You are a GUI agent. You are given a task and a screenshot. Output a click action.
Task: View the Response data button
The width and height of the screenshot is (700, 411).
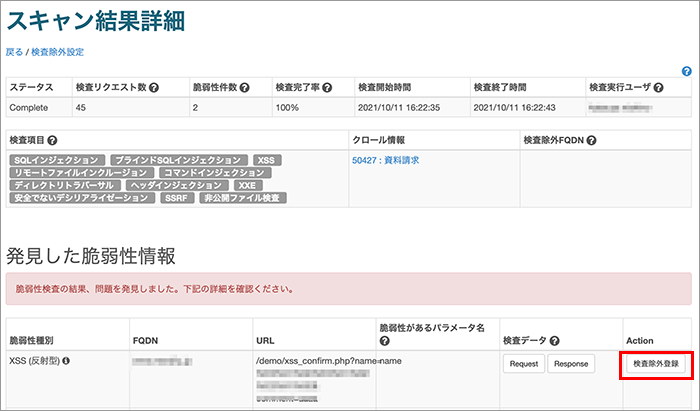tap(571, 364)
